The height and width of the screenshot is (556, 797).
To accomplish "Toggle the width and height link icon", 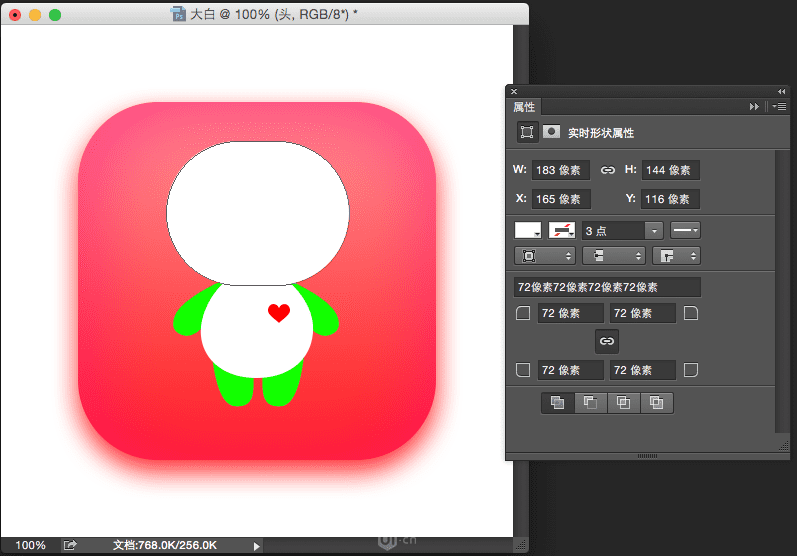I will coord(607,170).
